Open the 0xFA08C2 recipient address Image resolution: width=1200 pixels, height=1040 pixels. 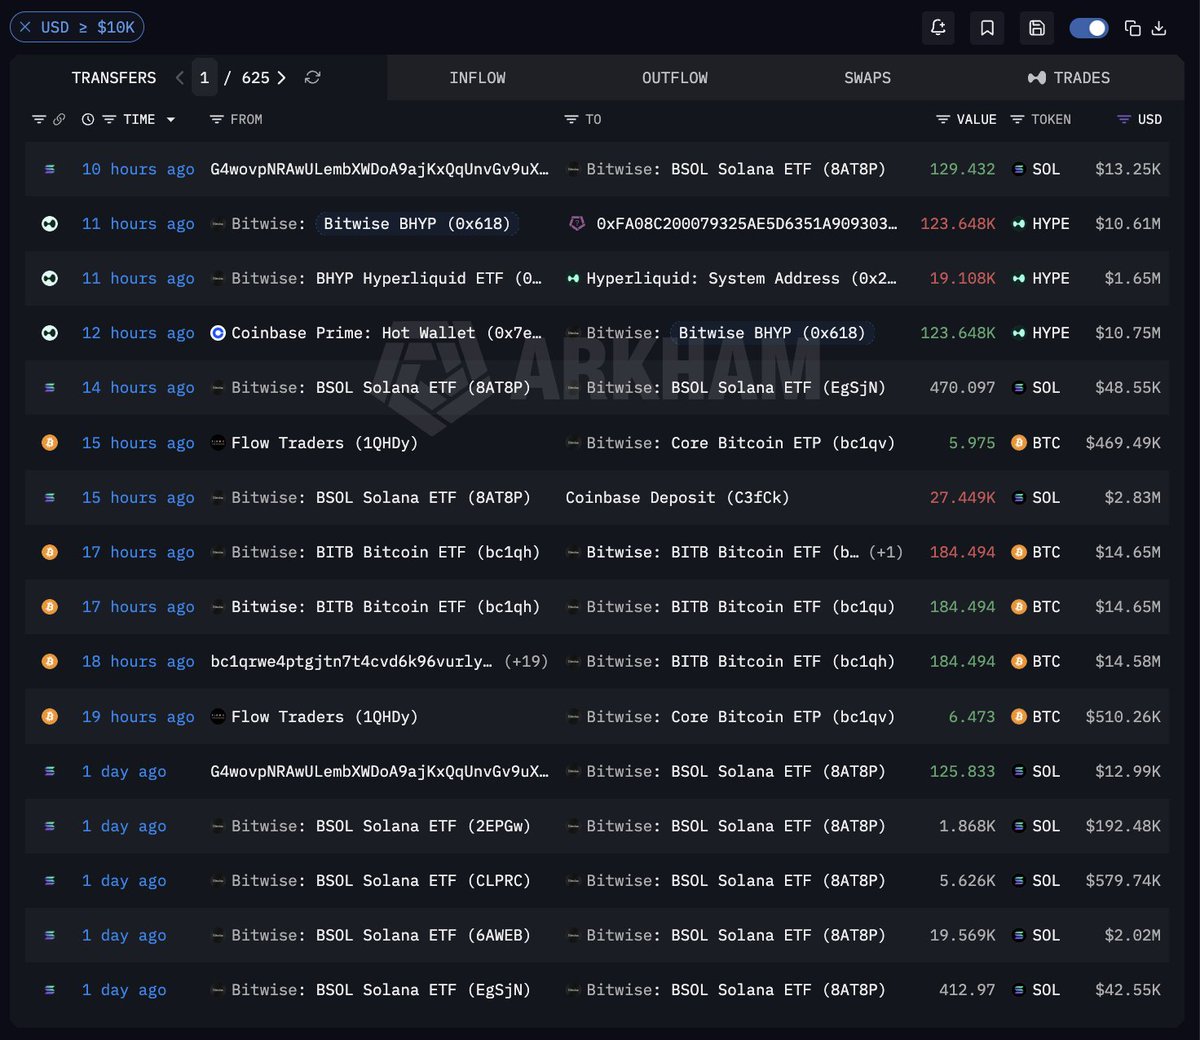[x=747, y=224]
